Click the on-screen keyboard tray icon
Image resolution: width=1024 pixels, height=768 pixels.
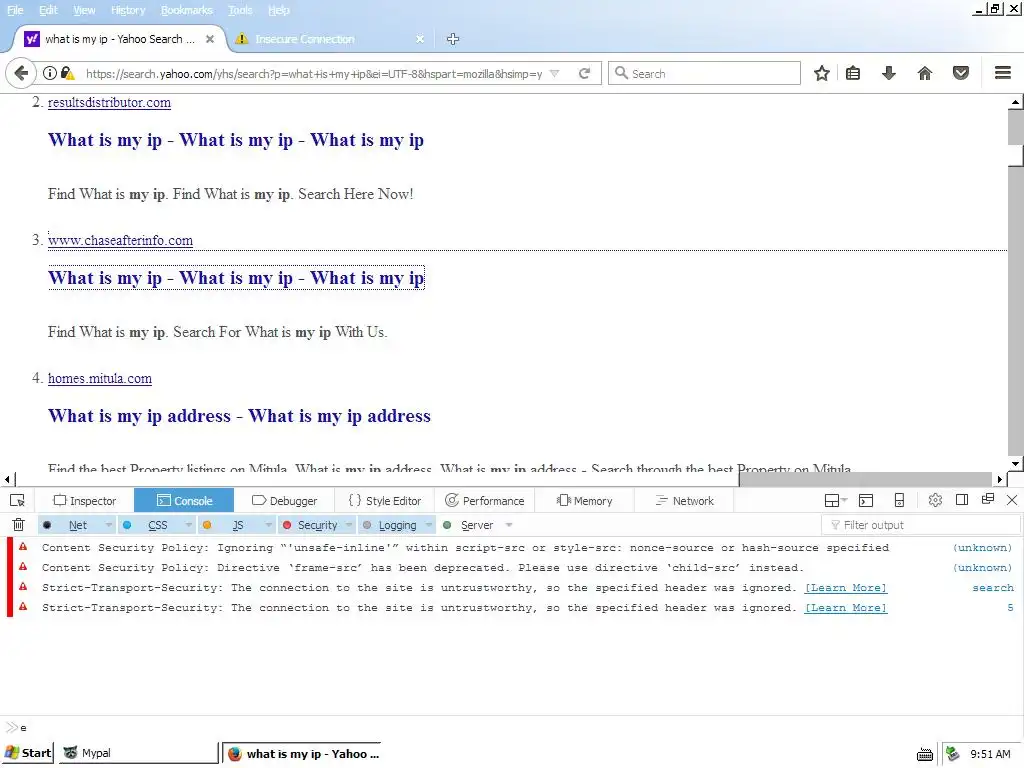point(925,755)
